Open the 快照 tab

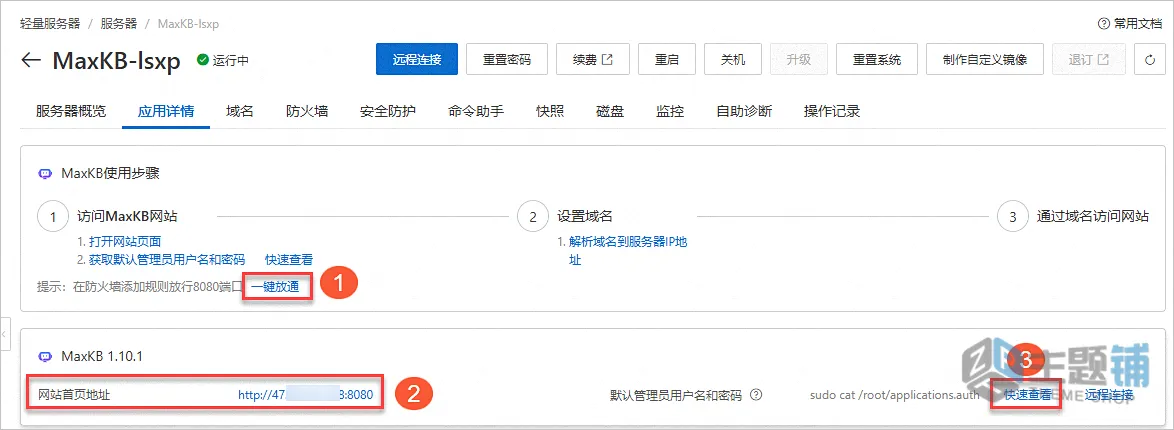pyautogui.click(x=550, y=112)
